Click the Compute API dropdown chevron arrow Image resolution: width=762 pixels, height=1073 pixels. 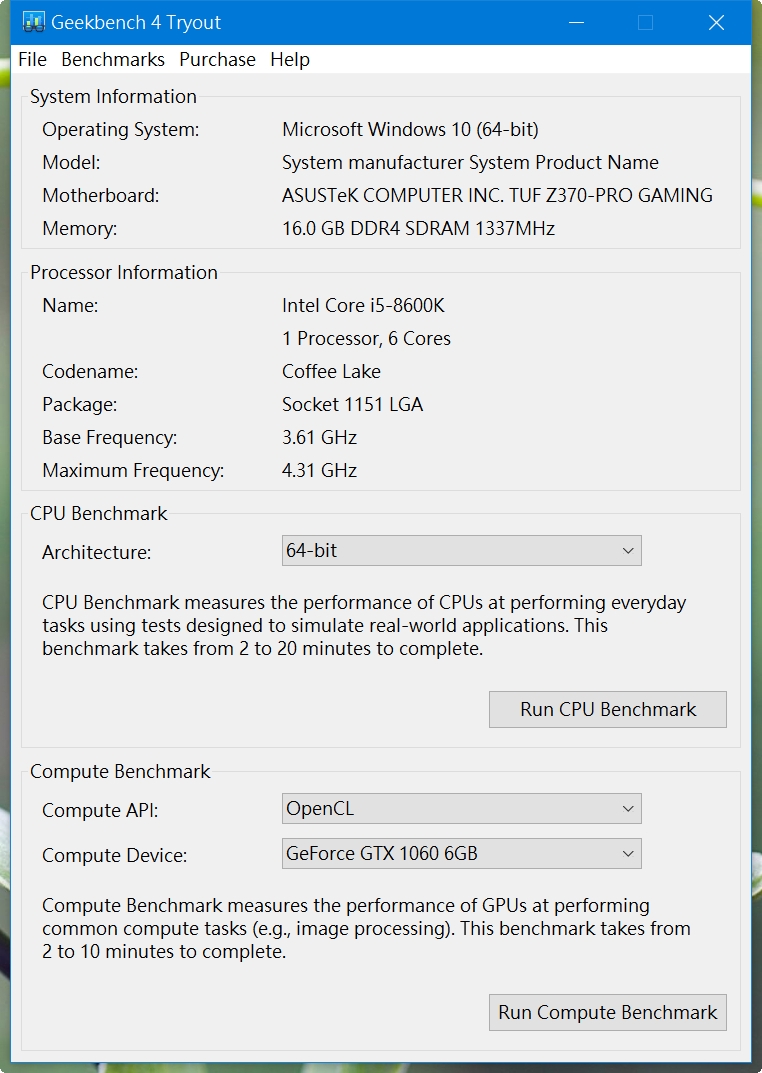[x=628, y=809]
